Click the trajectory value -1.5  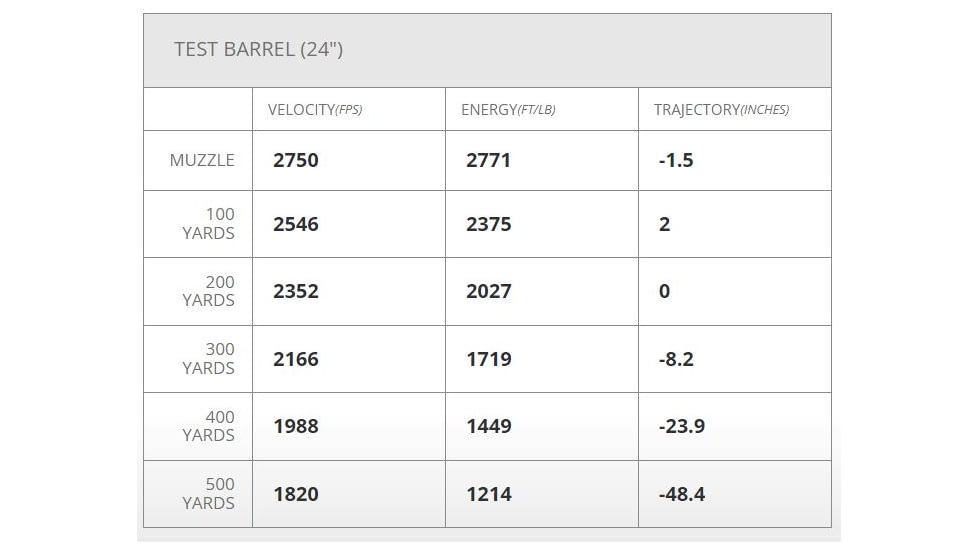676,160
